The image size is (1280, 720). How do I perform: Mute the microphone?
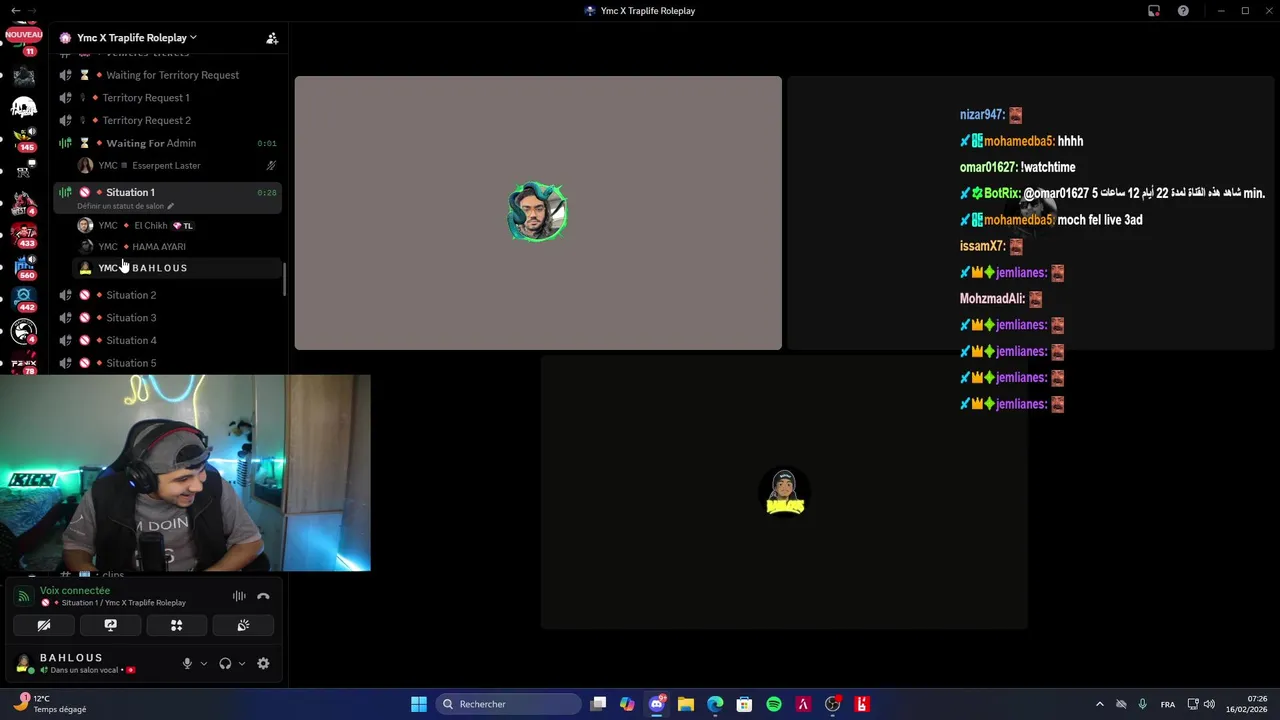pos(187,663)
